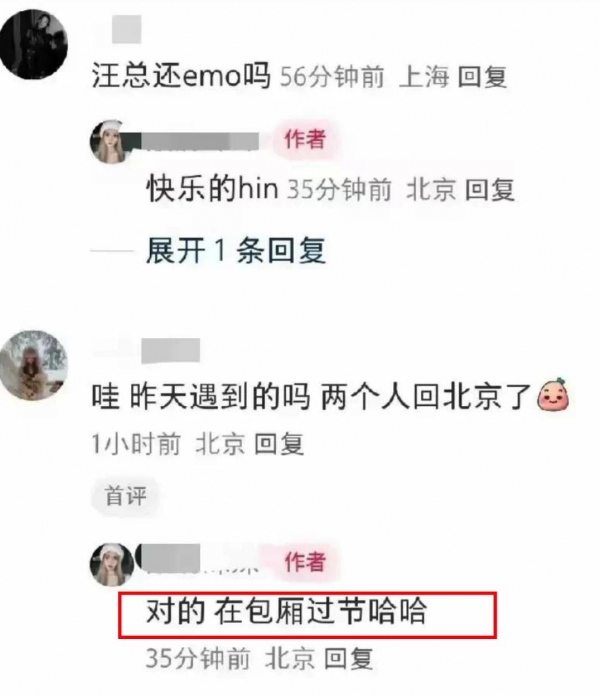Reply to the 快乐的hin comment

[x=490, y=190]
